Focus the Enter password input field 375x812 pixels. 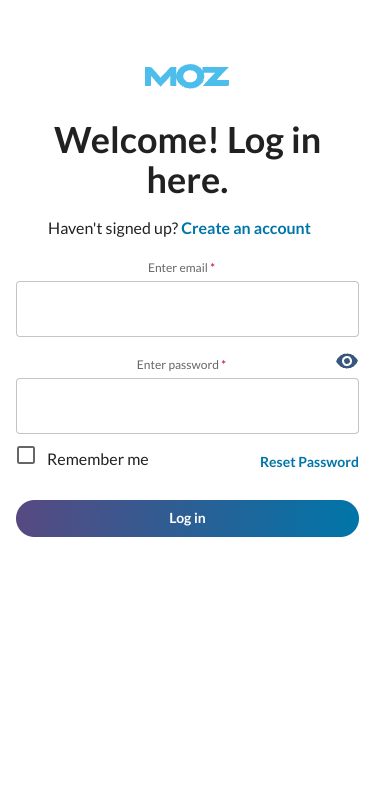tap(188, 406)
